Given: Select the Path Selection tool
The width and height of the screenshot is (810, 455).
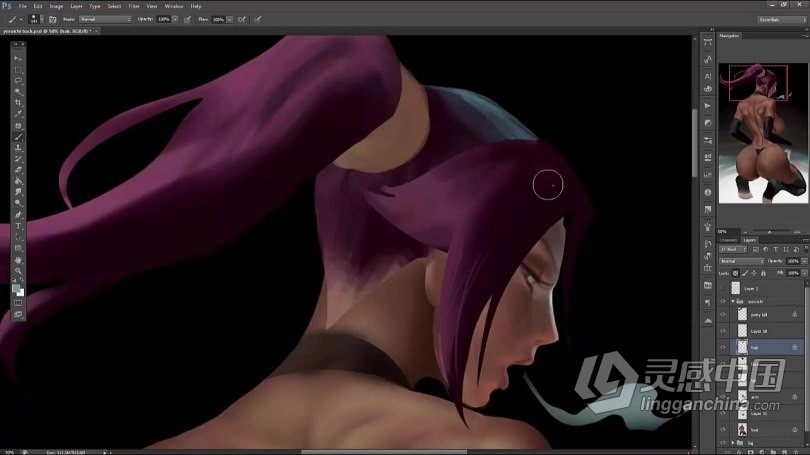Looking at the screenshot, I should click(18, 237).
